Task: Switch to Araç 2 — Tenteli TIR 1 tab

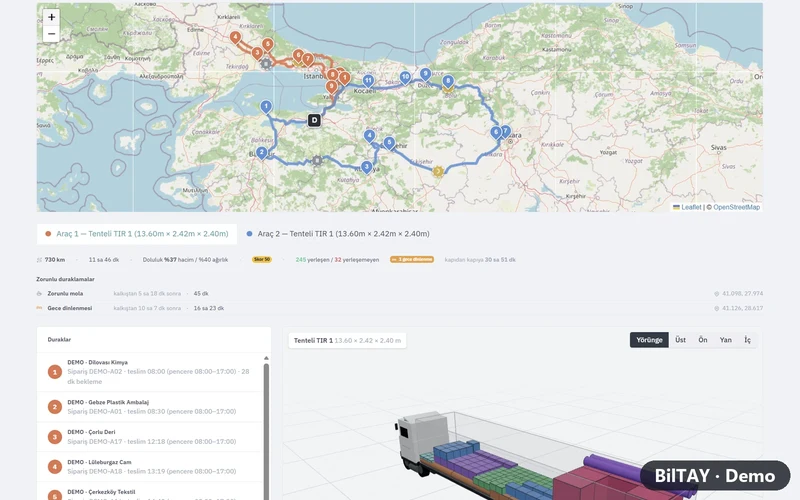Action: [338, 234]
